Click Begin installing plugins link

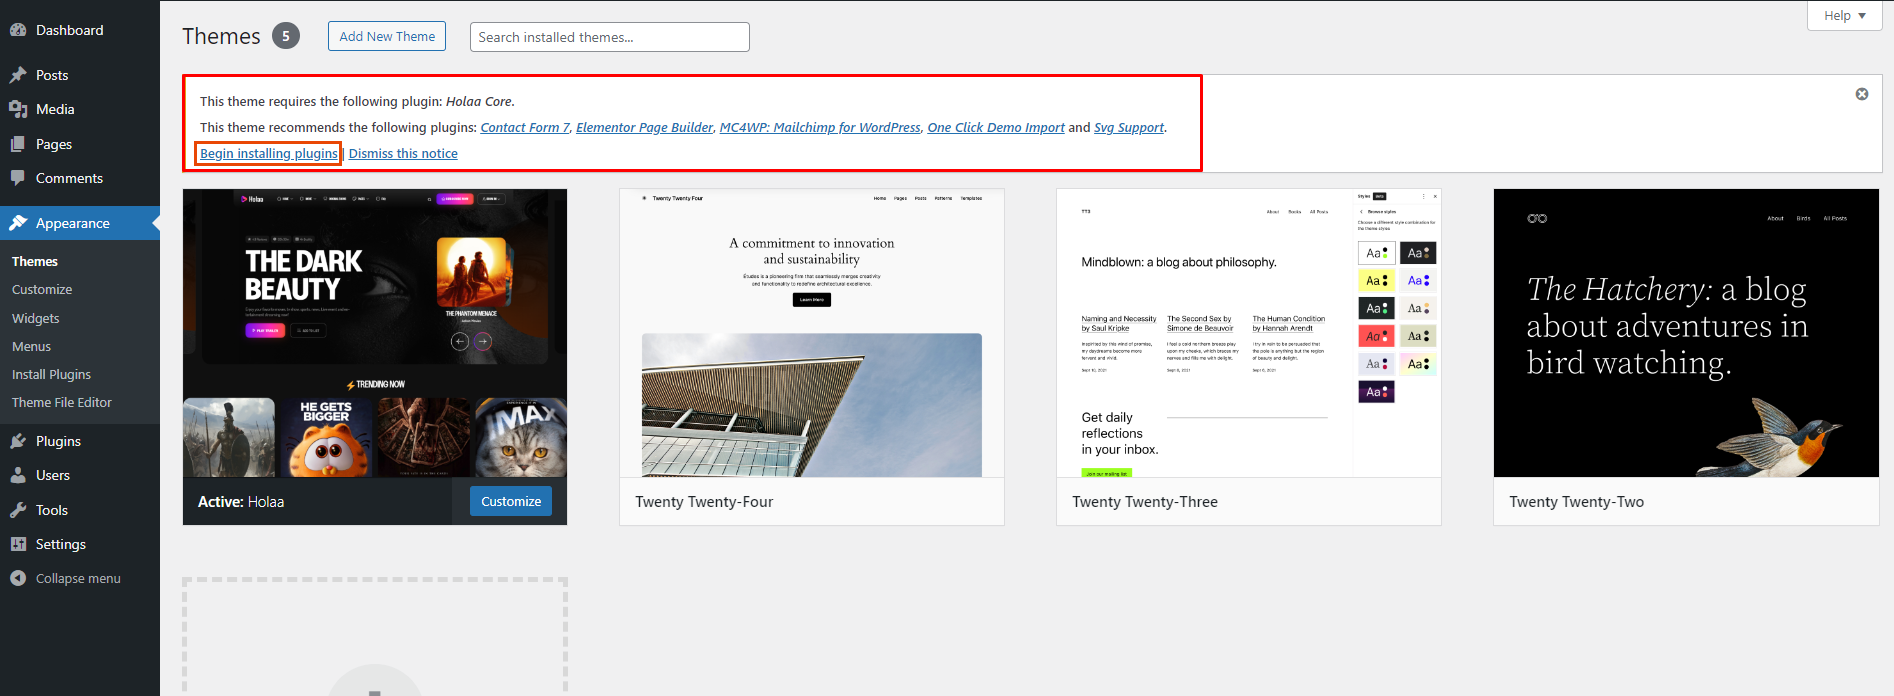268,153
